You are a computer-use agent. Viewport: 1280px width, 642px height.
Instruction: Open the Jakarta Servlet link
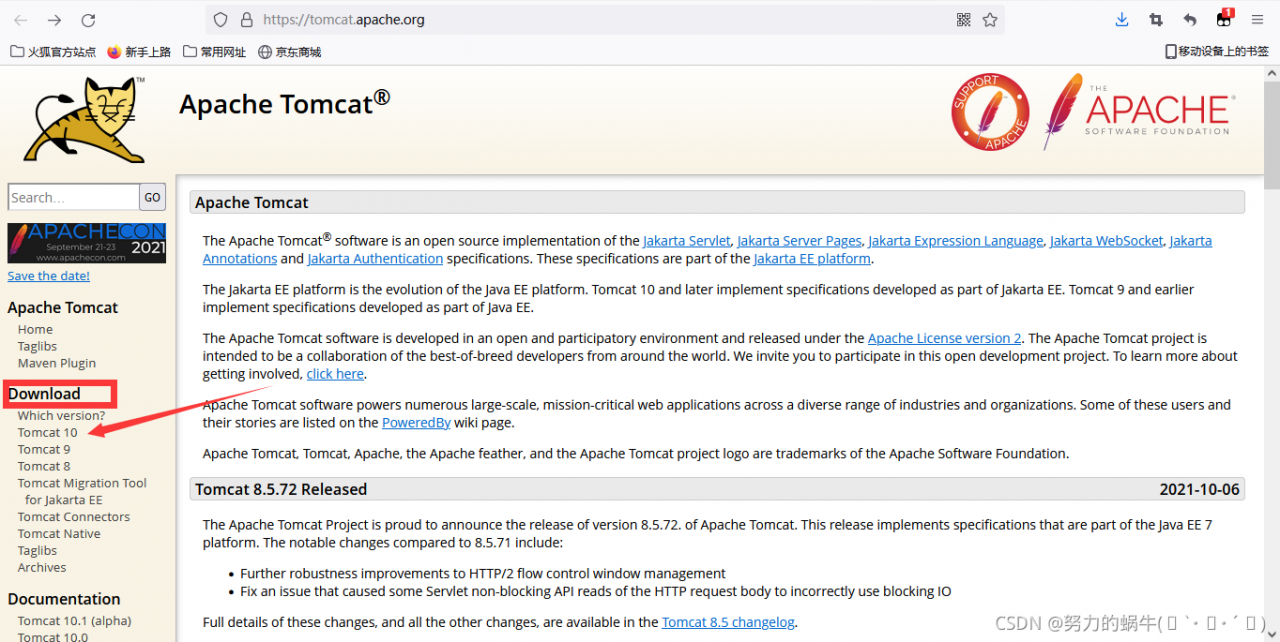pos(686,241)
